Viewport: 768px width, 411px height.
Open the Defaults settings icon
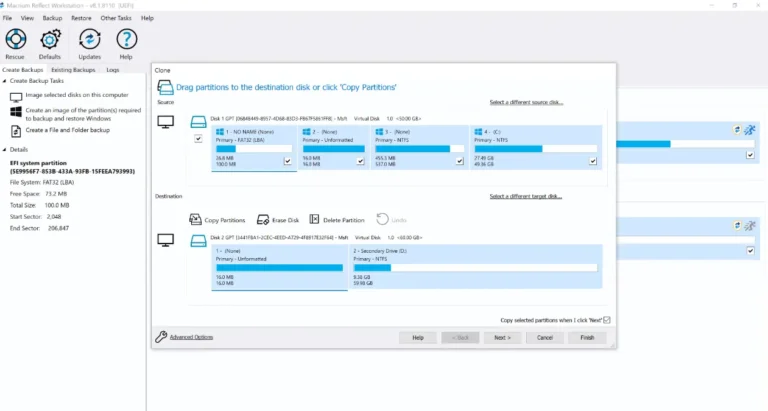click(x=50, y=40)
